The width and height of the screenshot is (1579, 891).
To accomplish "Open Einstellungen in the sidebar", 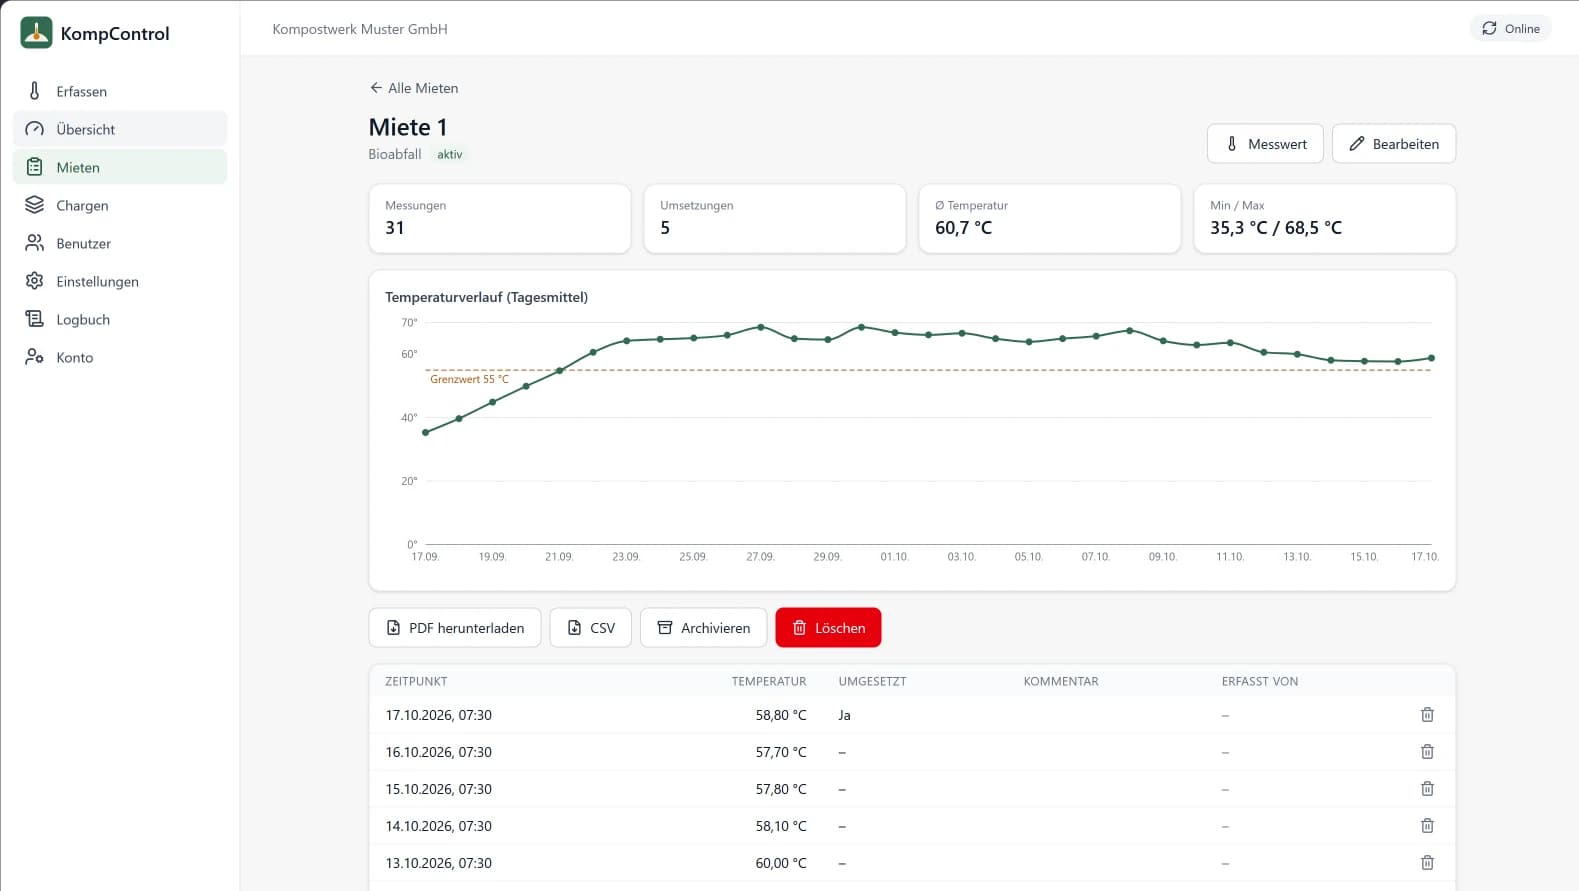I will click(x=120, y=281).
